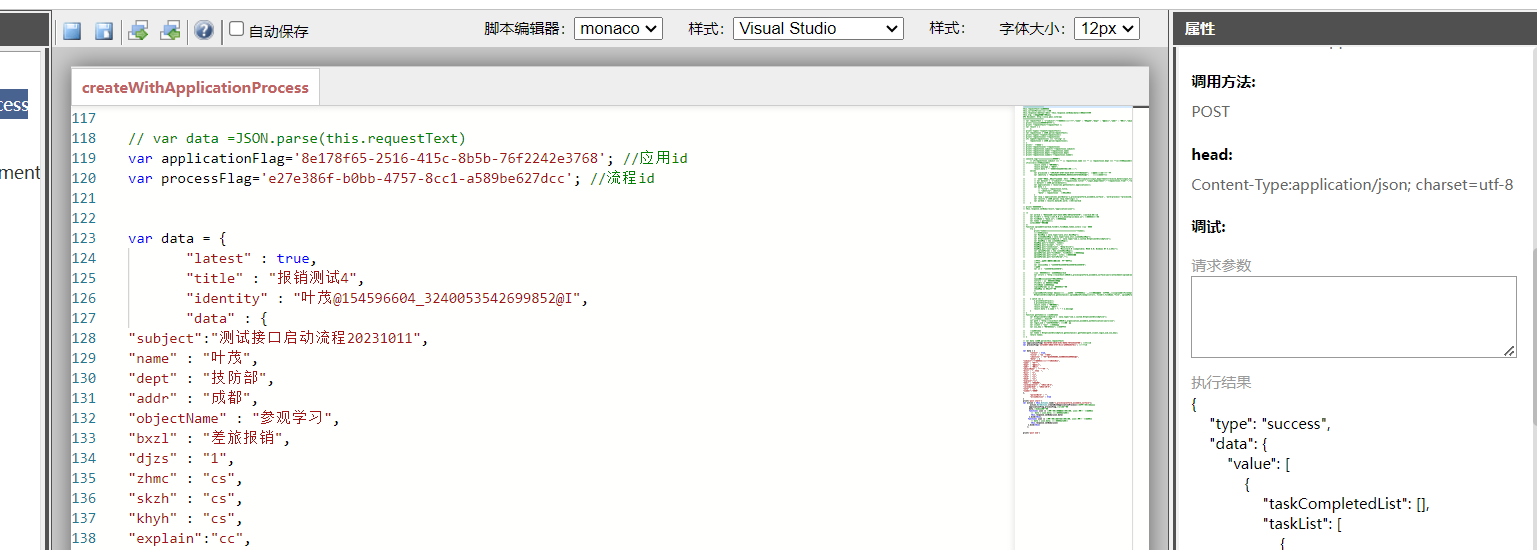1537x550 pixels.
Task: Click line number 127
Action: [x=84, y=318]
